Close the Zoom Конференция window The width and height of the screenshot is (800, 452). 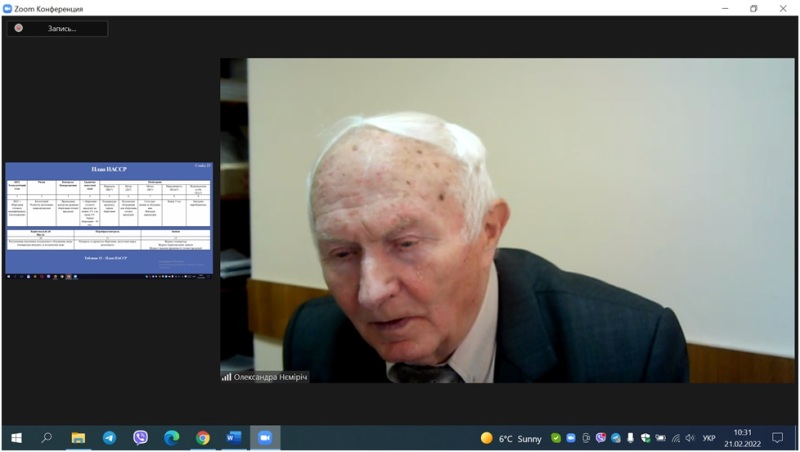(x=783, y=9)
